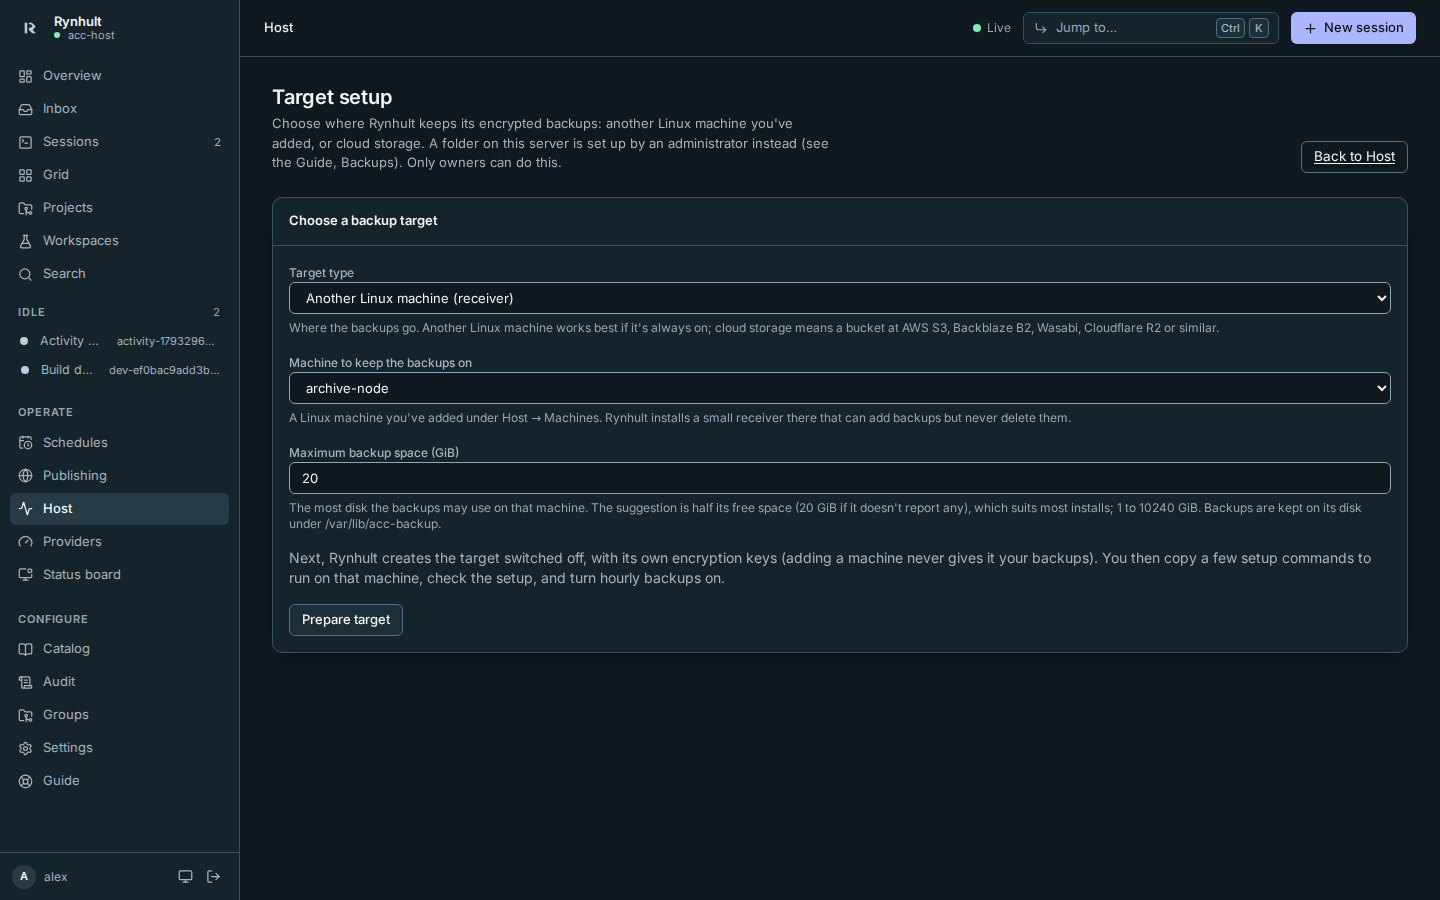The width and height of the screenshot is (1440, 900).
Task: Click the Rynhult logo icon
Action: [29, 28]
